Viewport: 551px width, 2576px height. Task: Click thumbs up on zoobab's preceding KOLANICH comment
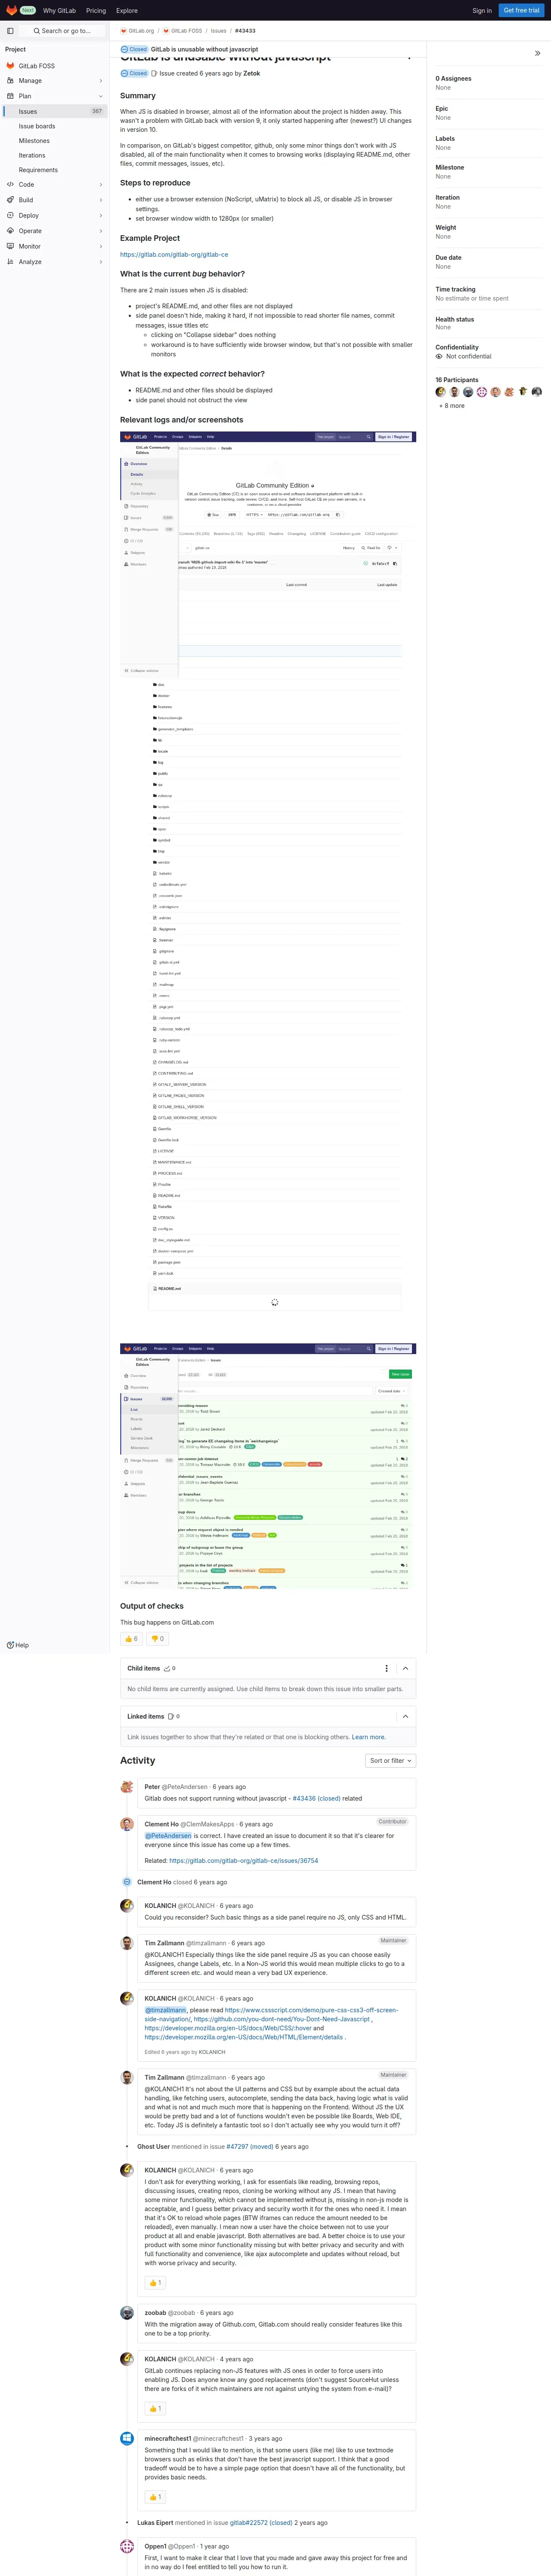[155, 2283]
